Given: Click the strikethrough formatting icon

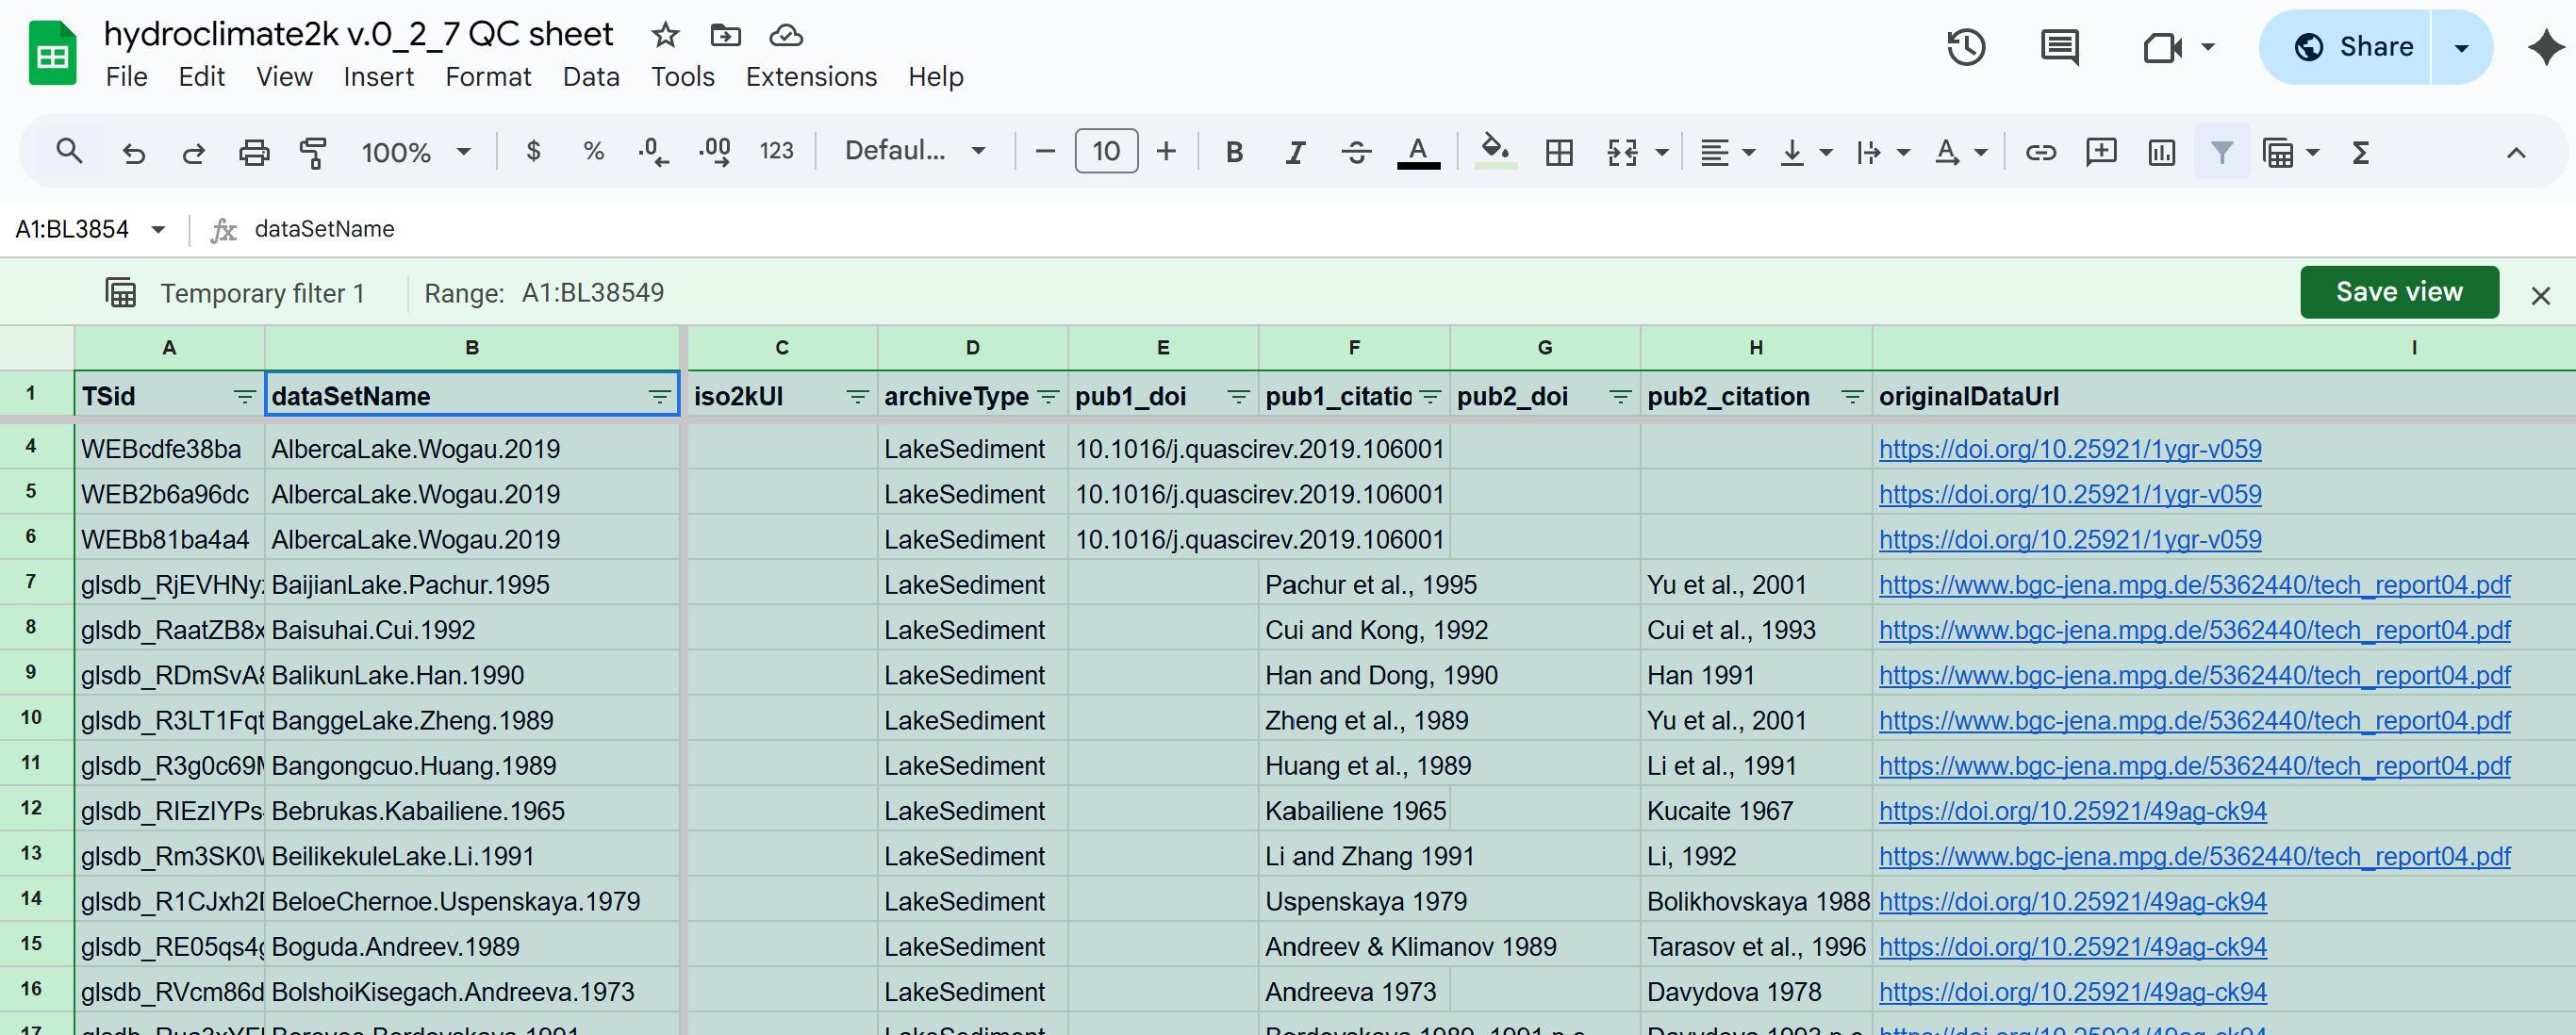Looking at the screenshot, I should coord(1355,152).
